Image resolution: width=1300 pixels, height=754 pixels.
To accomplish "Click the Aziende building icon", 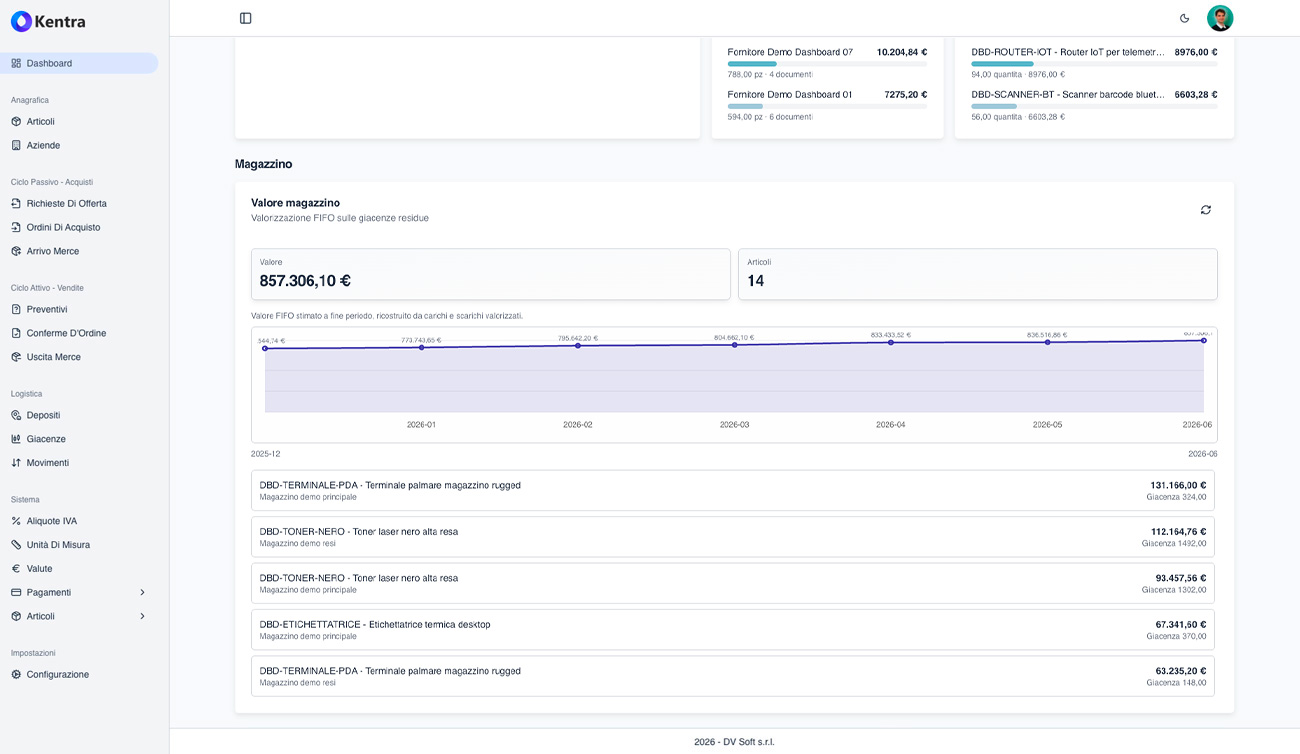I will pos(16,145).
